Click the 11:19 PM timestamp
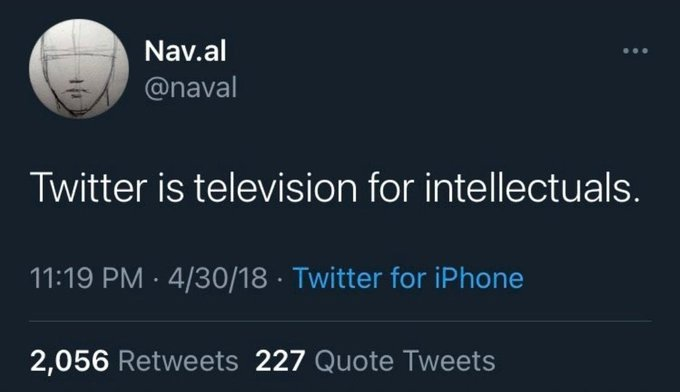The image size is (680, 392). pyautogui.click(x=86, y=278)
